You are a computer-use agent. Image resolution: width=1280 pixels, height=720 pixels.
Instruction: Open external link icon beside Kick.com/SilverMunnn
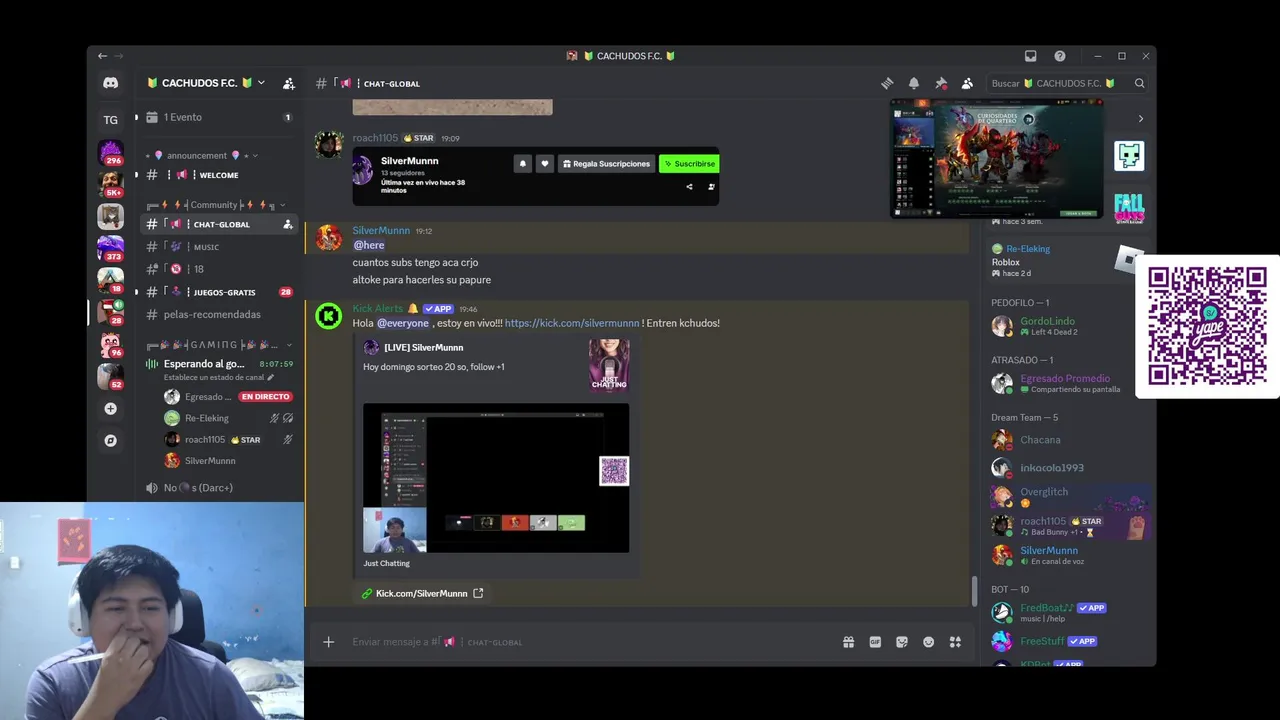click(478, 593)
